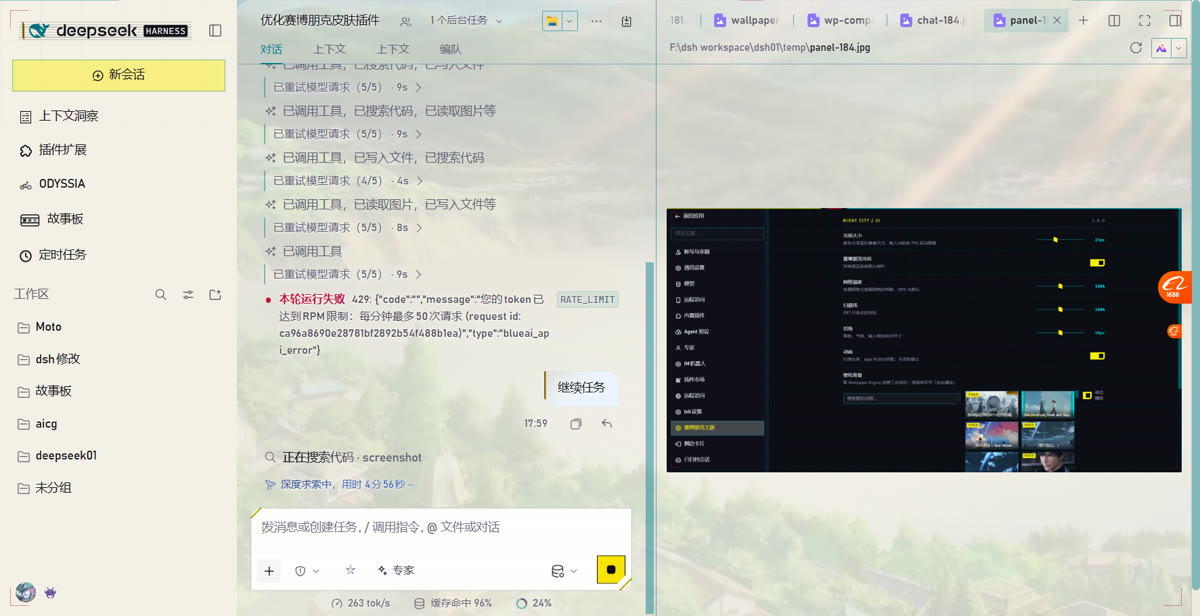Expand the 已重试模型请求（4/5）row
Screen dimensions: 1200x616
pos(347,181)
